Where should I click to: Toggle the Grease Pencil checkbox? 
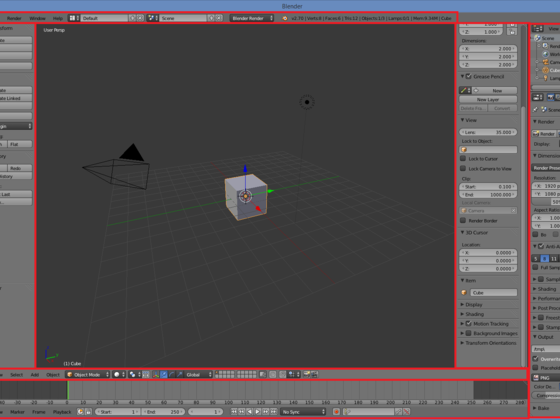pos(469,76)
